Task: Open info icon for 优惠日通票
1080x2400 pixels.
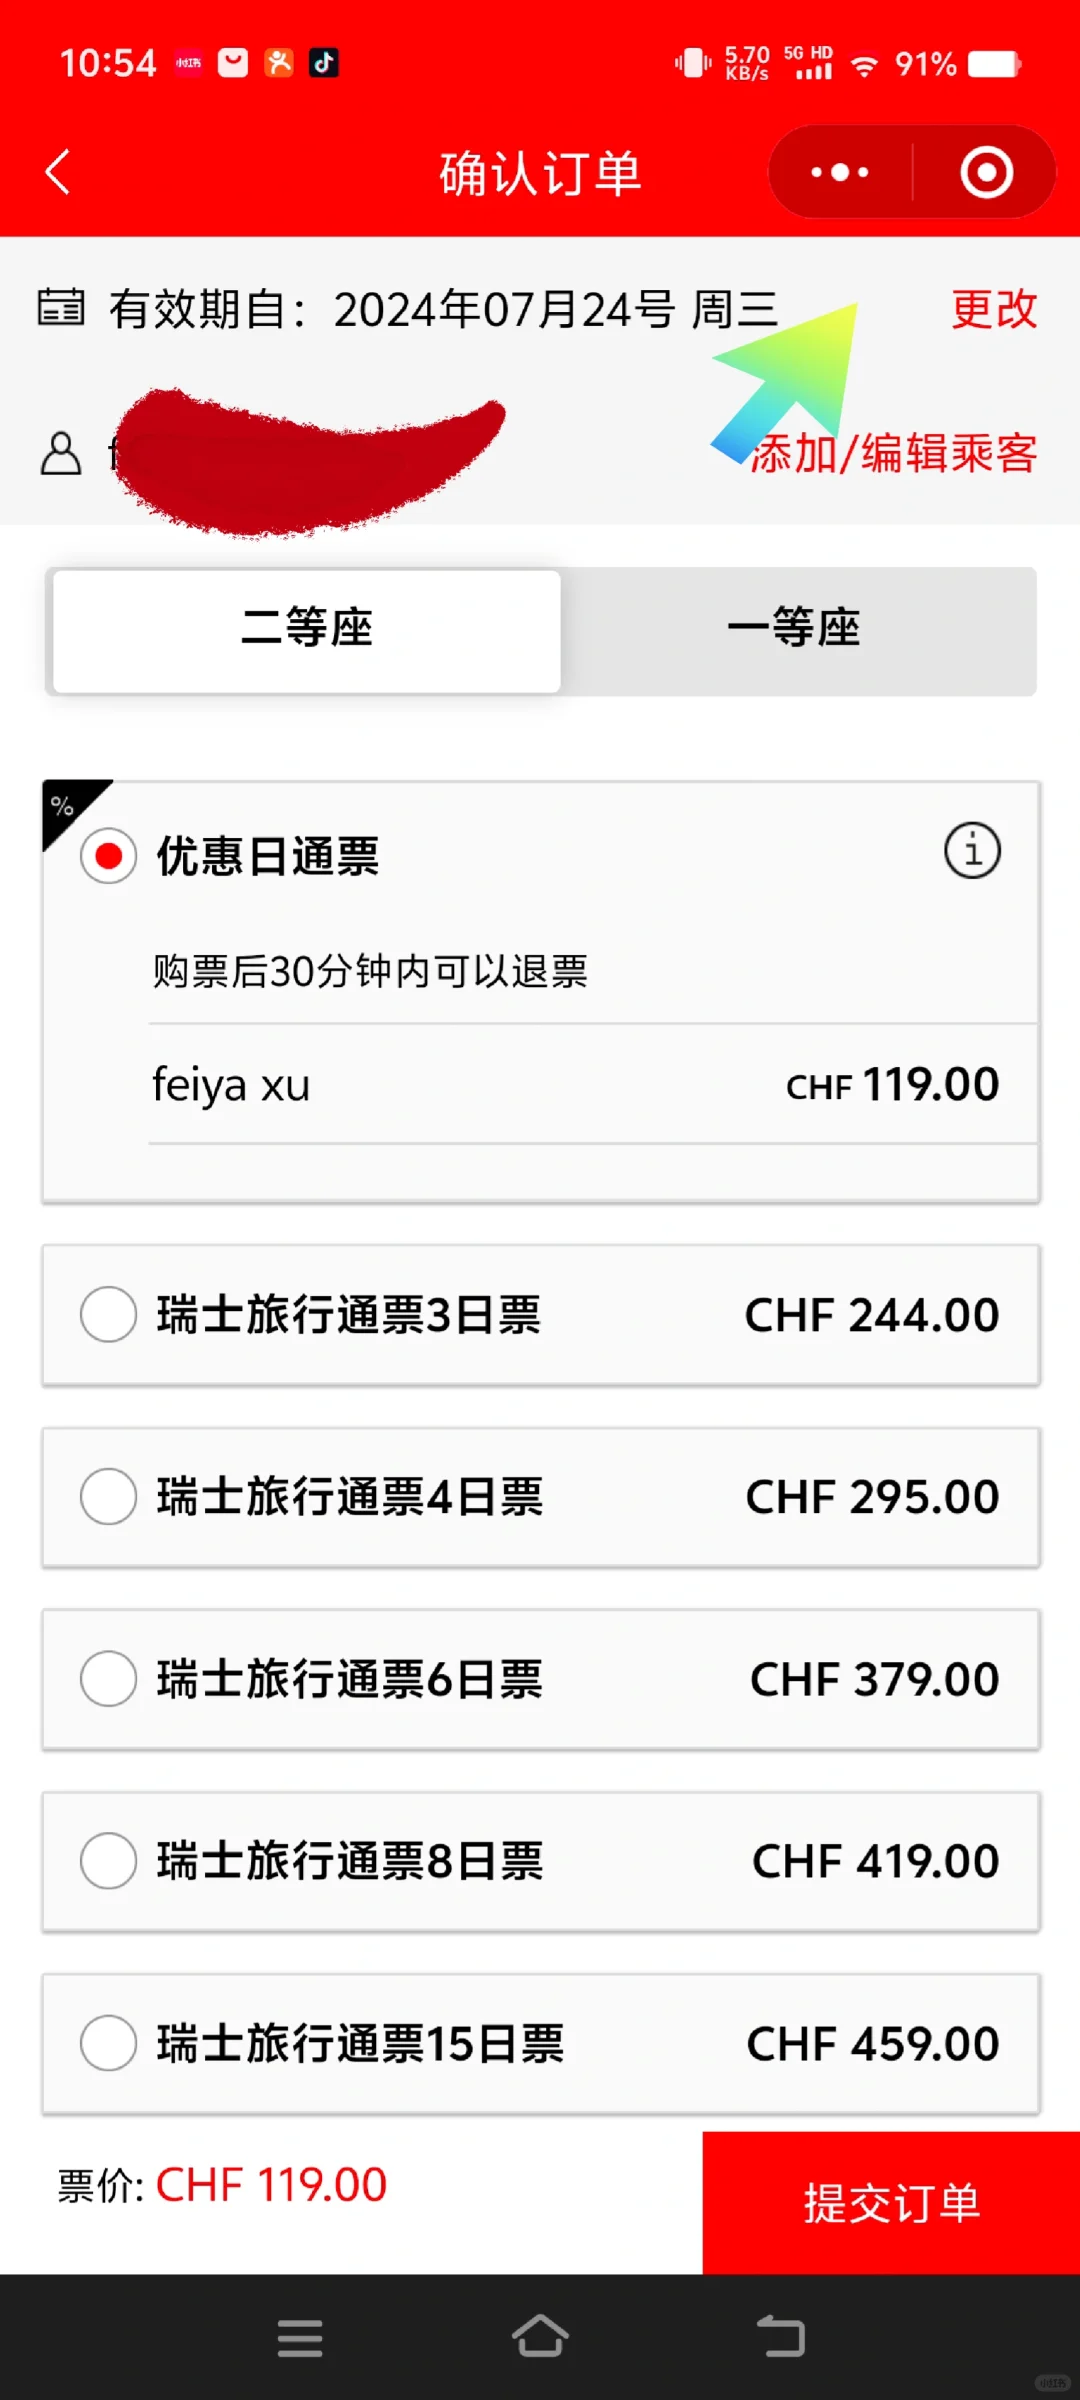Action: pyautogui.click(x=972, y=851)
